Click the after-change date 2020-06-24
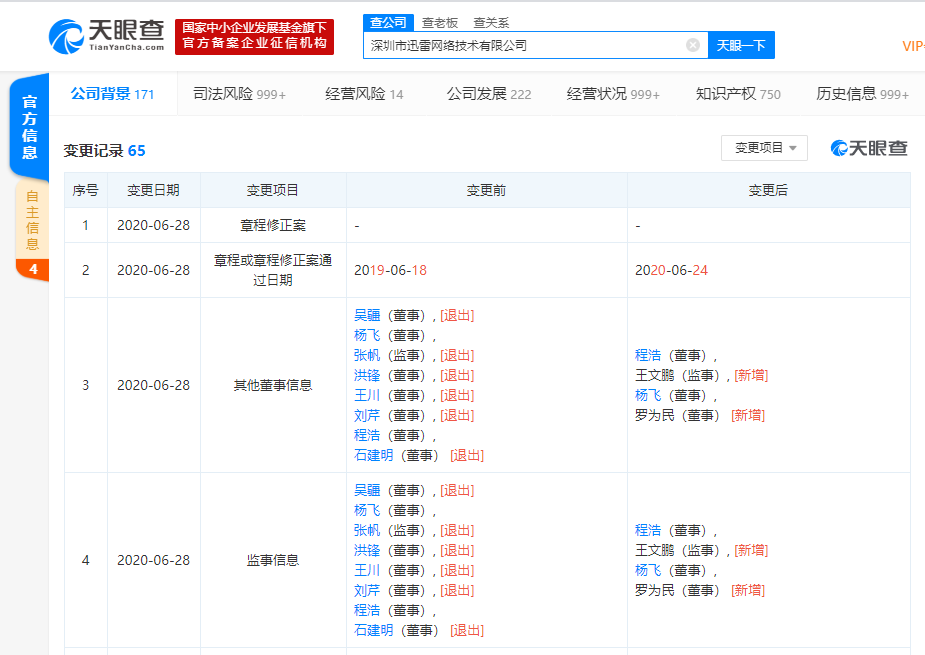Screen dimensions: 925x655 pos(671,270)
